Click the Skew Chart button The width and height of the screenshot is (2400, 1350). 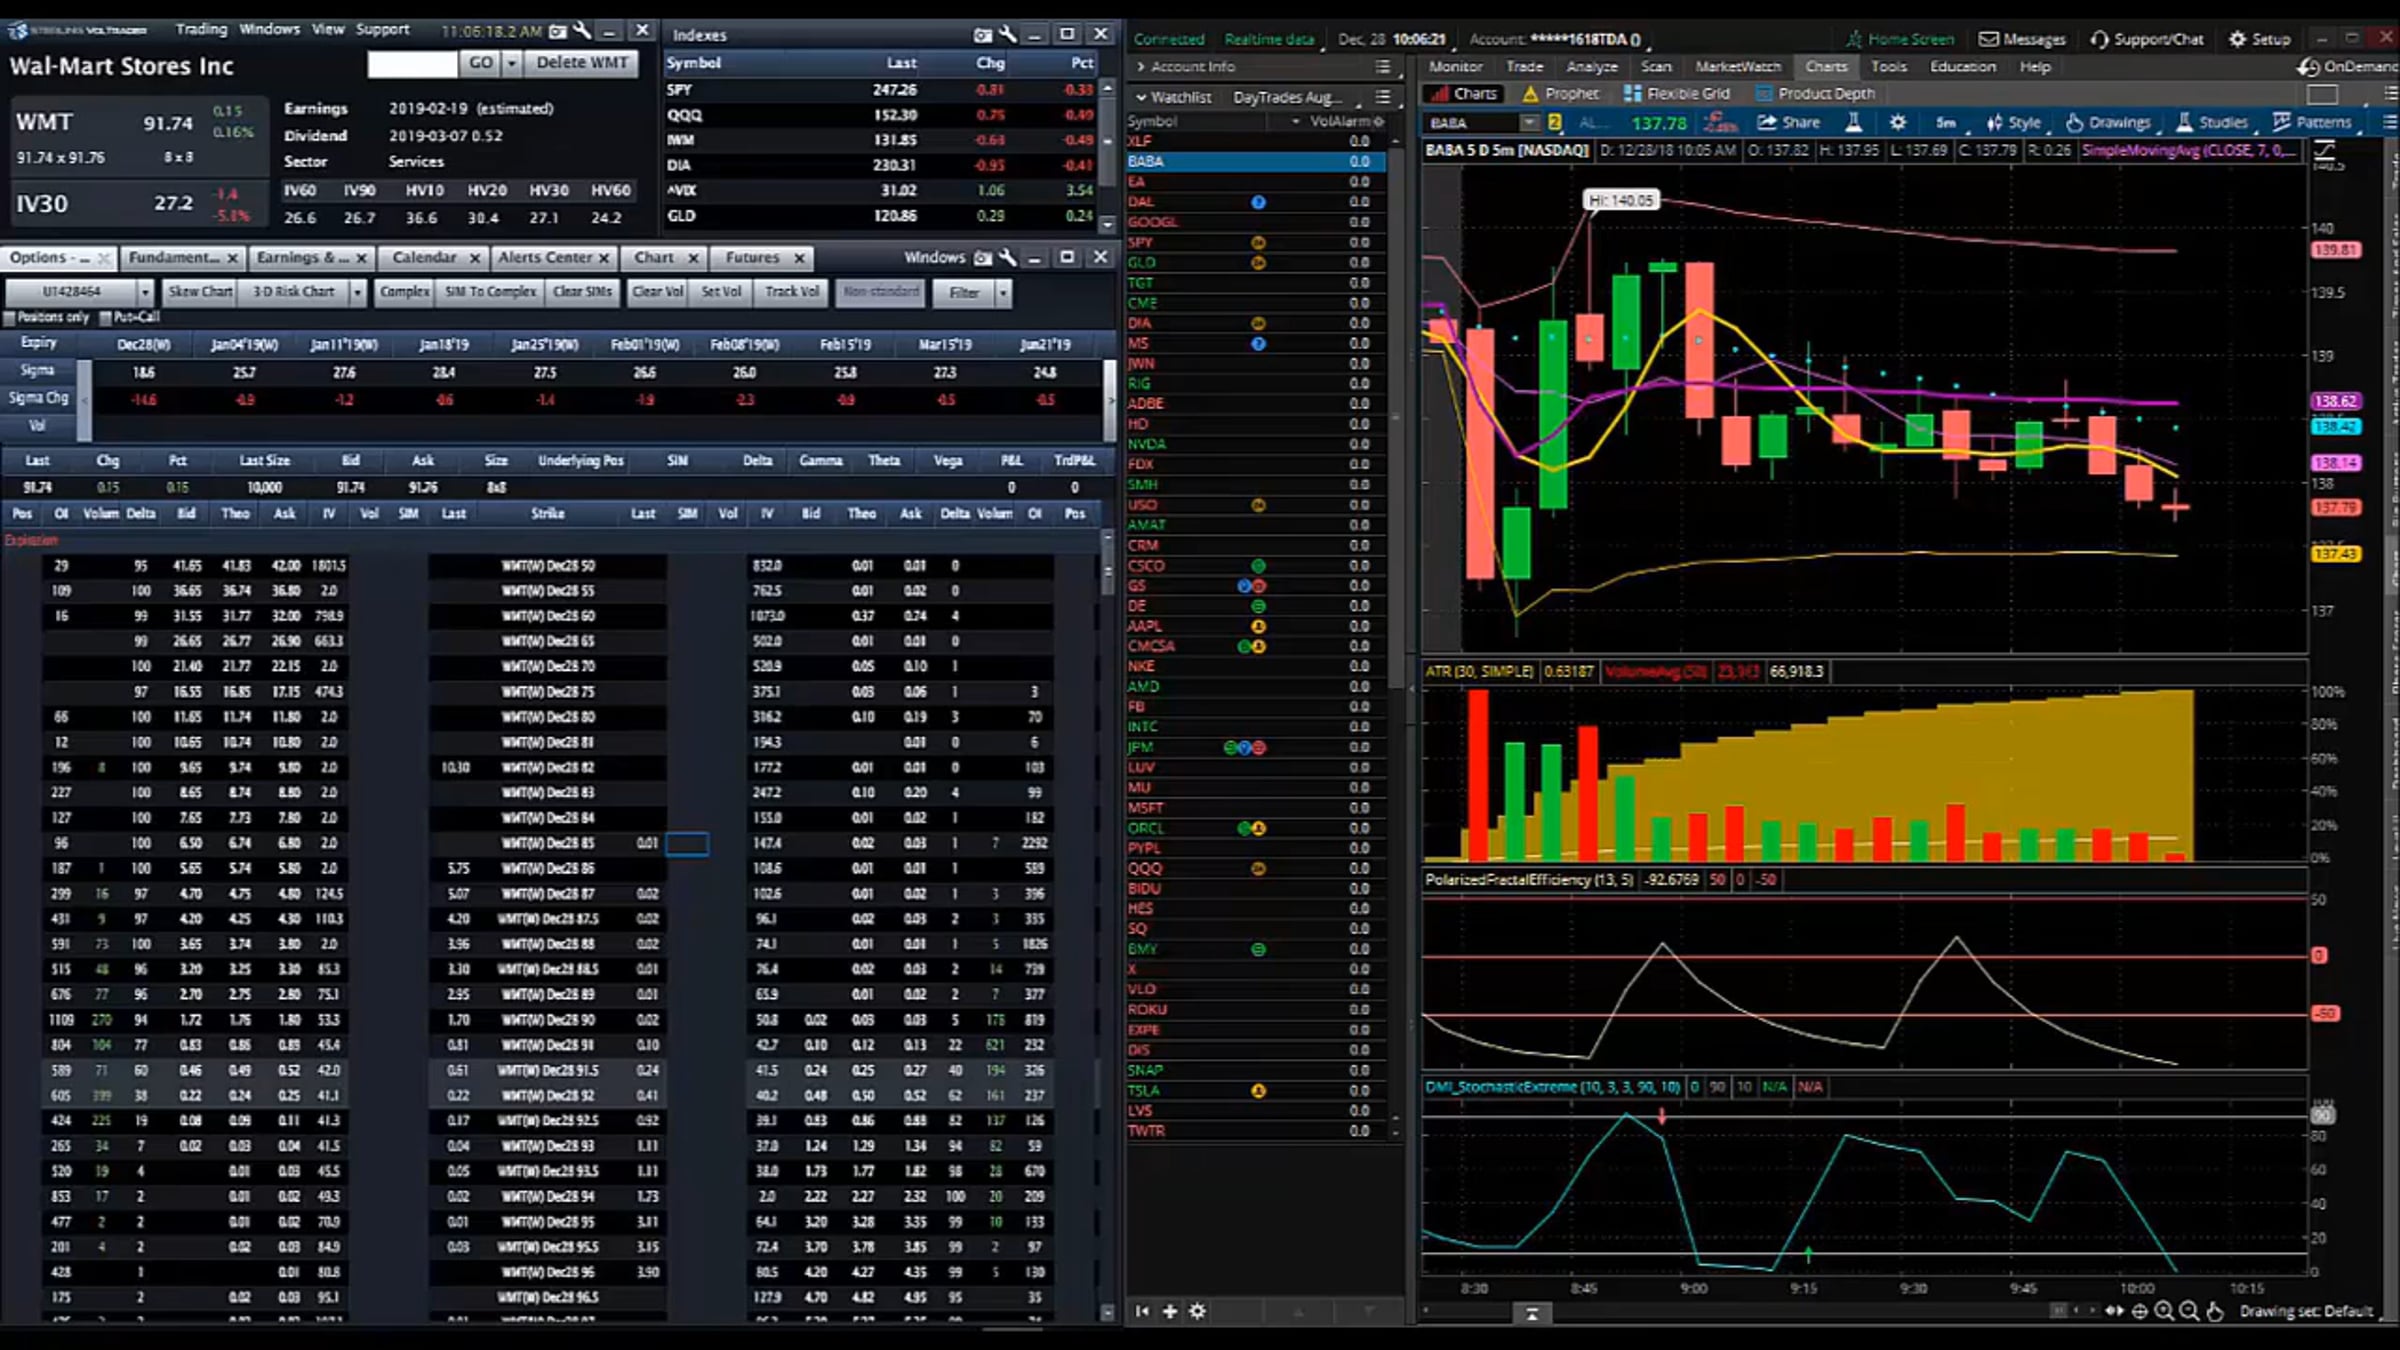200,292
